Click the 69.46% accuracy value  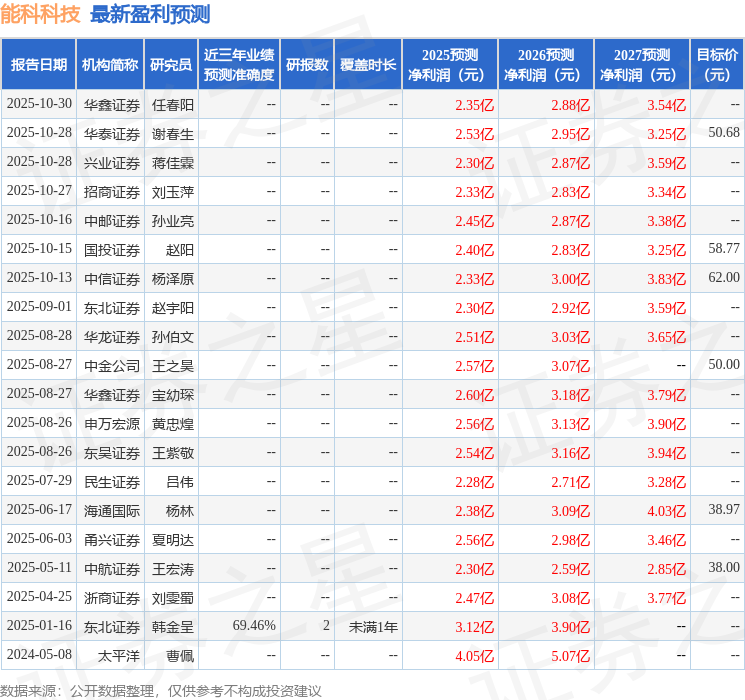point(253,626)
